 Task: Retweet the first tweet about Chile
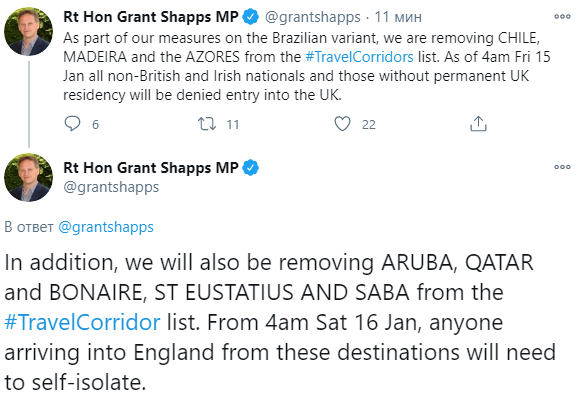207,124
